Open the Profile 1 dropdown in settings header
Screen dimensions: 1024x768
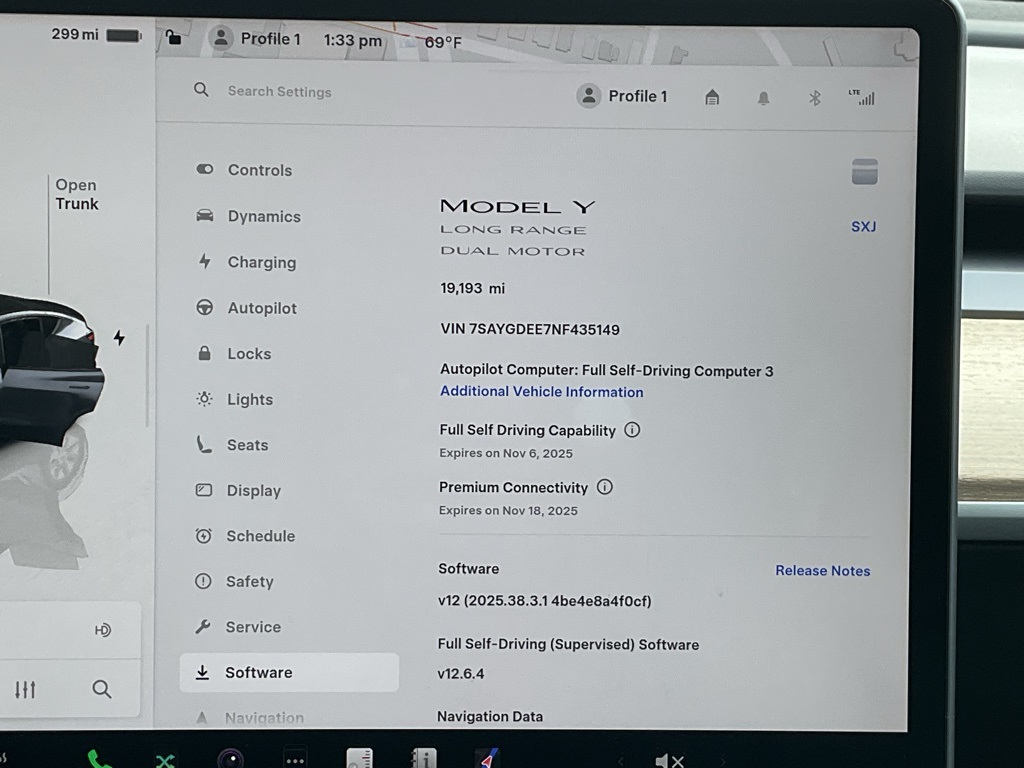[622, 96]
